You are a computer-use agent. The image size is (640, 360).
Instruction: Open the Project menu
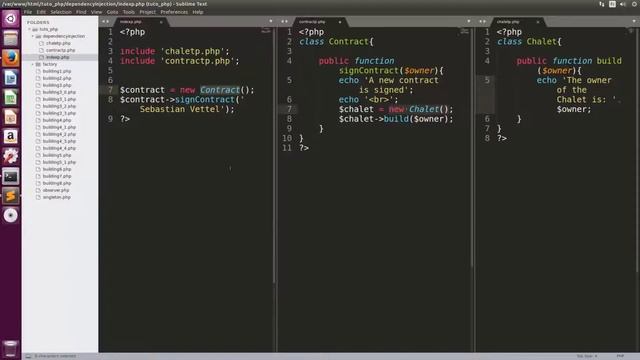point(147,12)
